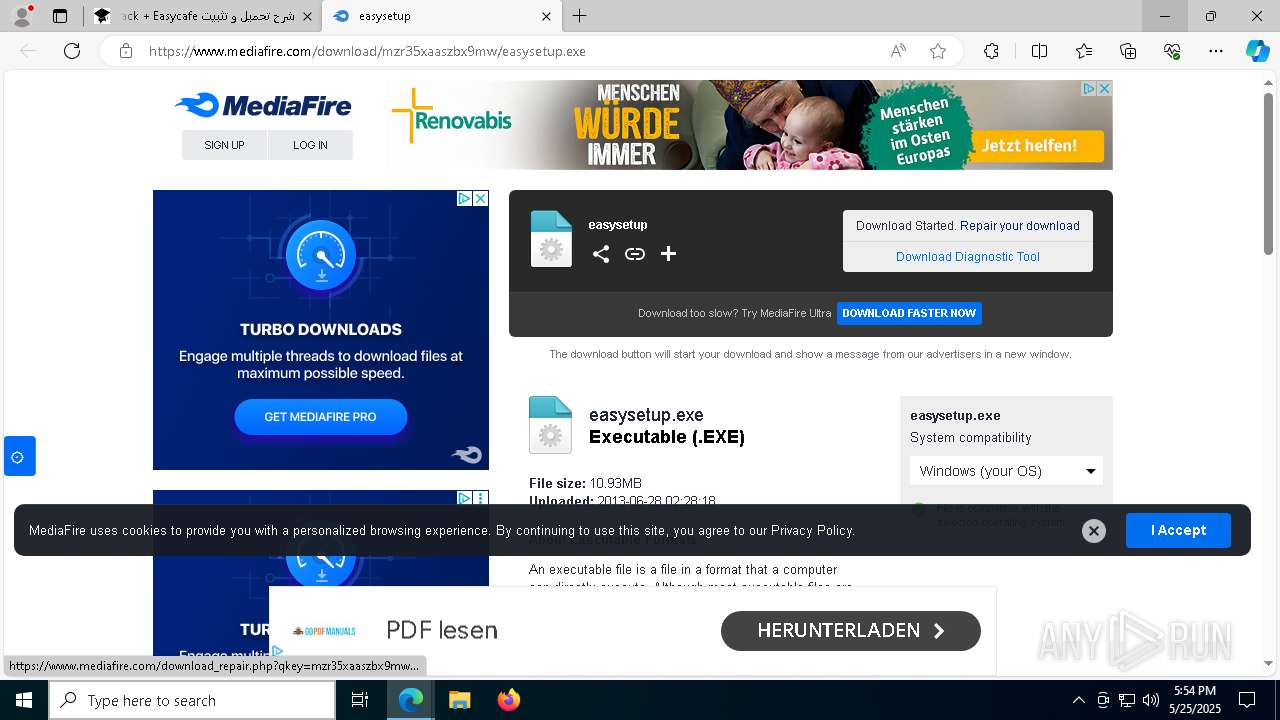Click the MediaFire logo

(262, 105)
